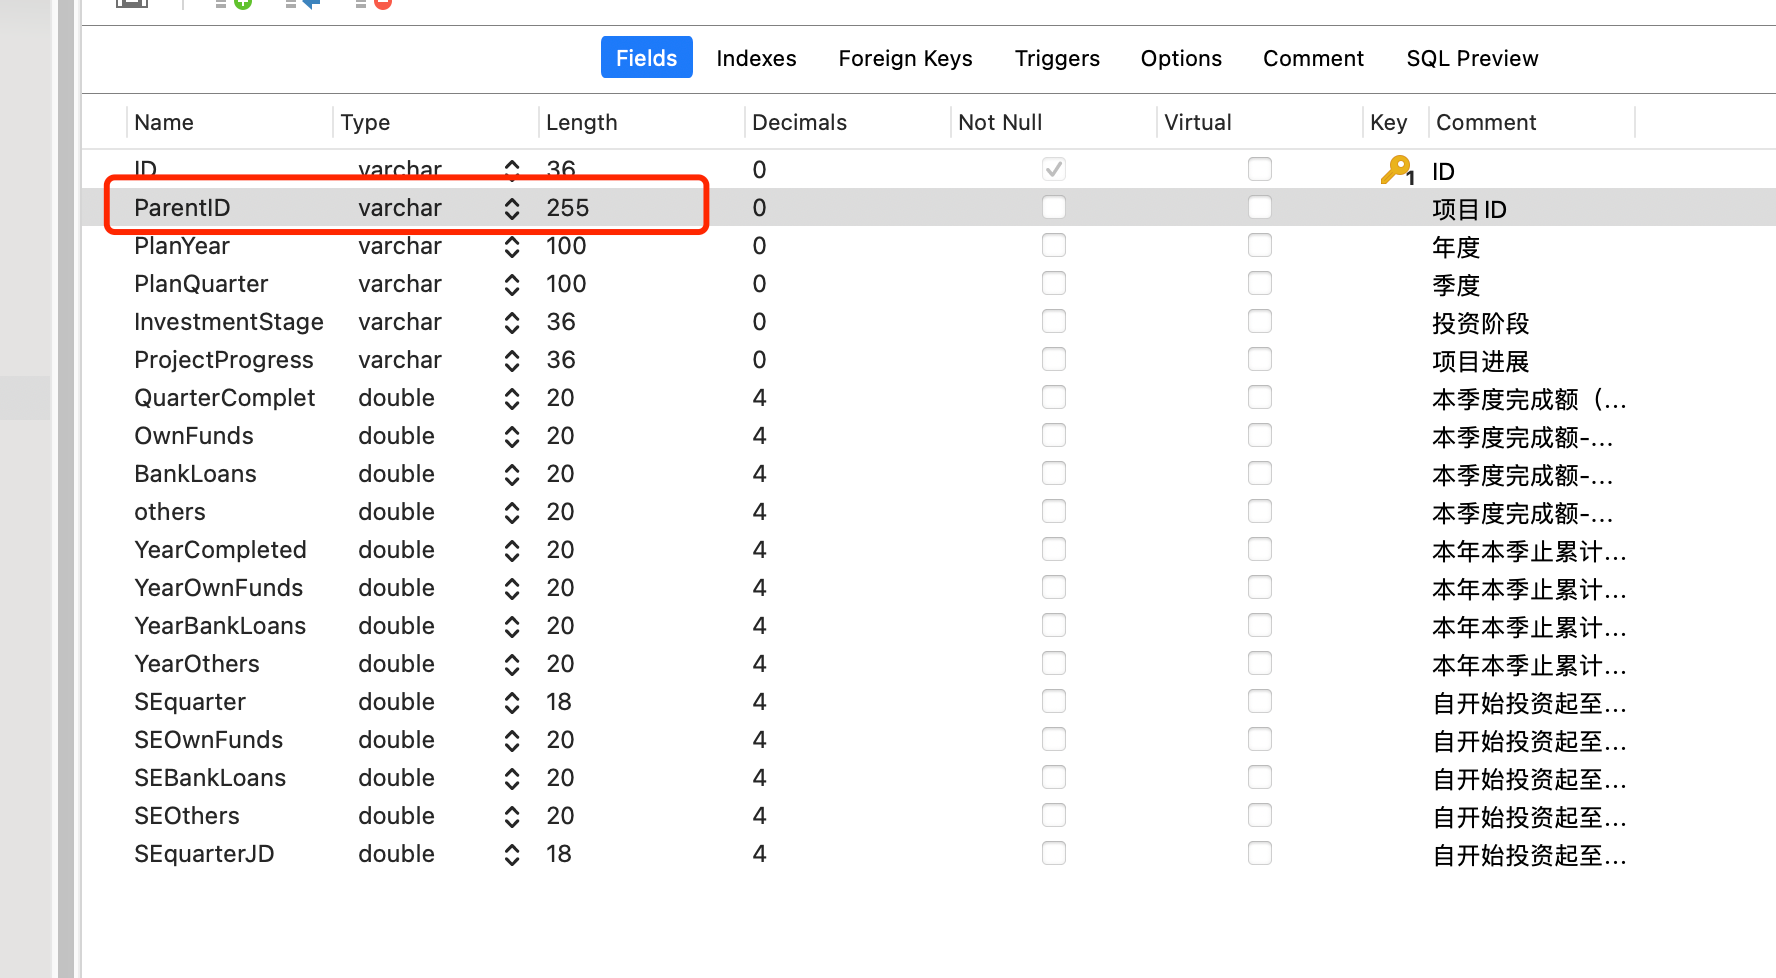
Task: Switch to the Indexes tab
Action: tap(756, 58)
